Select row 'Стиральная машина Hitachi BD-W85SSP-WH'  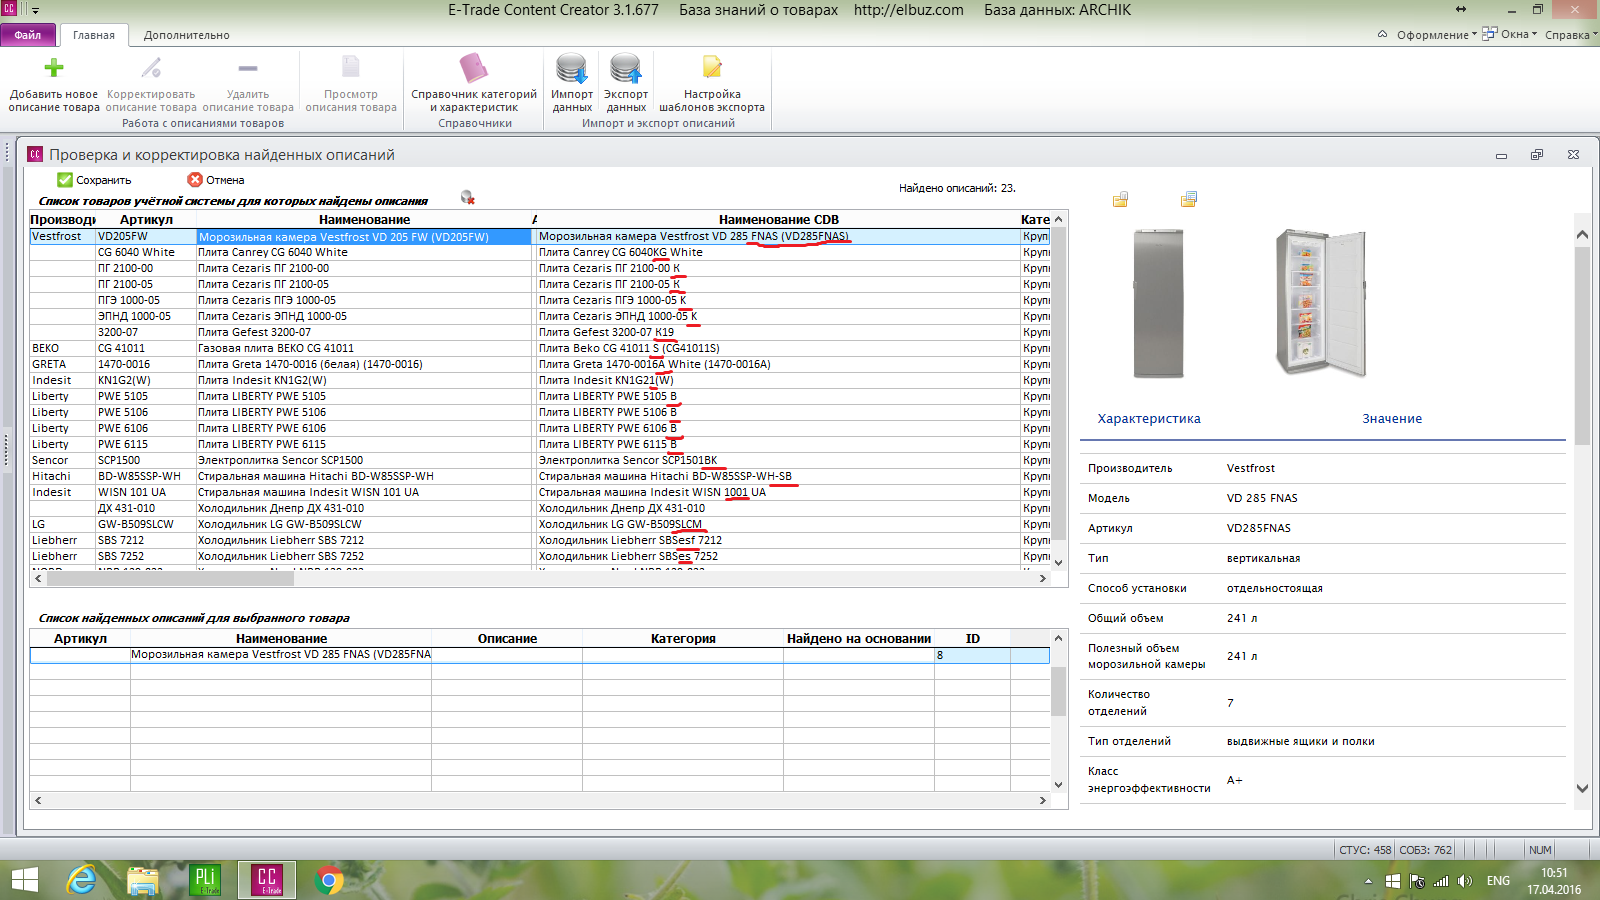pyautogui.click(x=540, y=476)
